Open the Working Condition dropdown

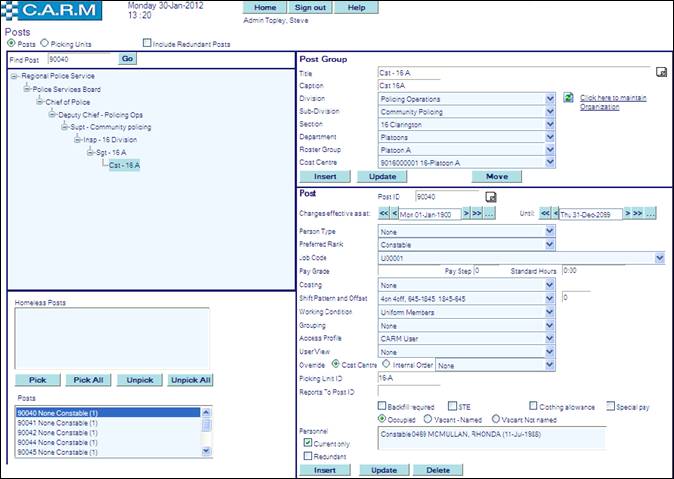tap(550, 312)
